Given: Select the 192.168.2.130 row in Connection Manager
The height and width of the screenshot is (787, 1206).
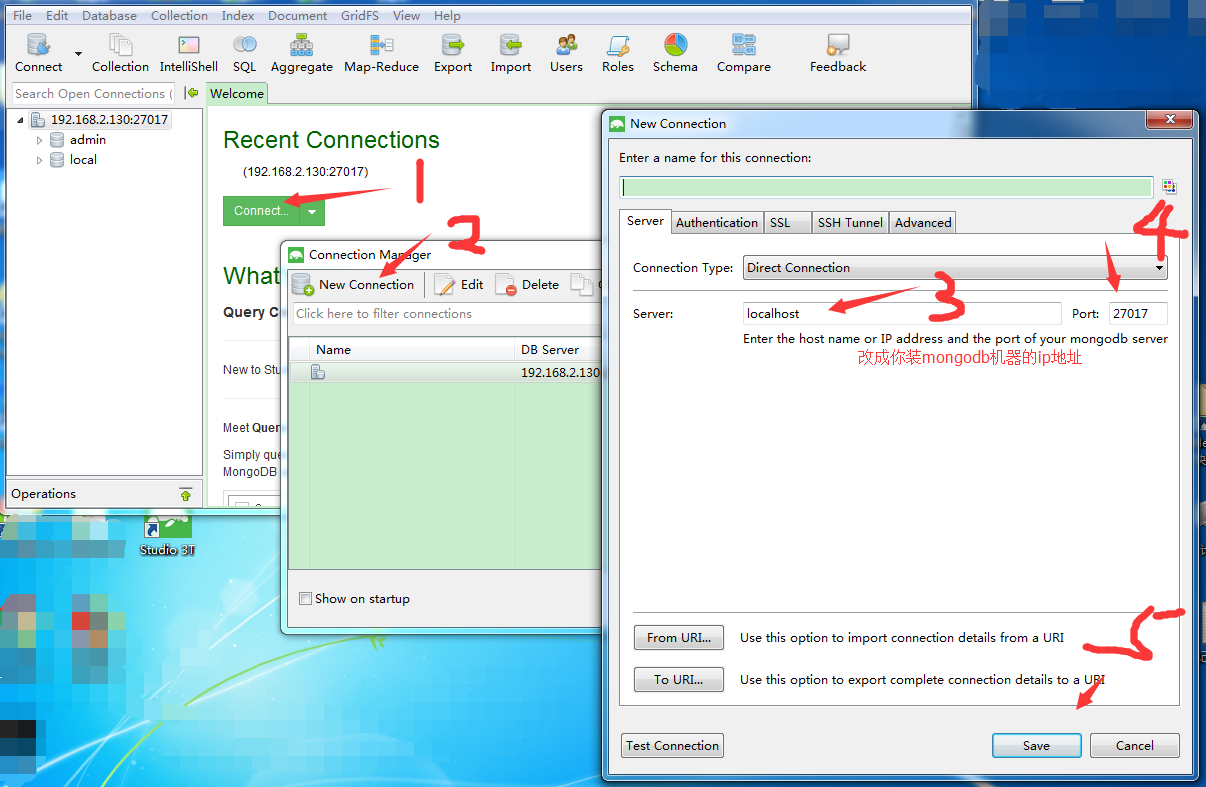Looking at the screenshot, I should click(445, 372).
